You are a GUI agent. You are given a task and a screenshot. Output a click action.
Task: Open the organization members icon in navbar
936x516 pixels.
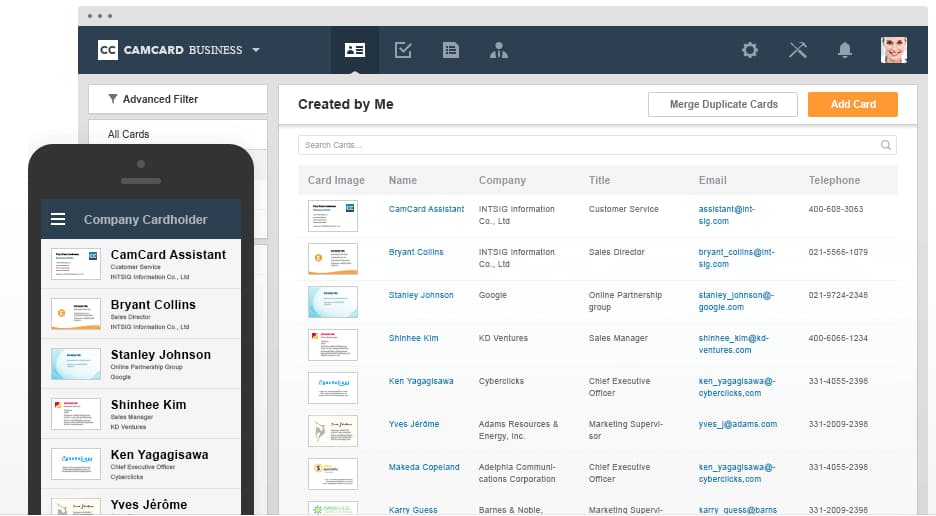(x=498, y=51)
